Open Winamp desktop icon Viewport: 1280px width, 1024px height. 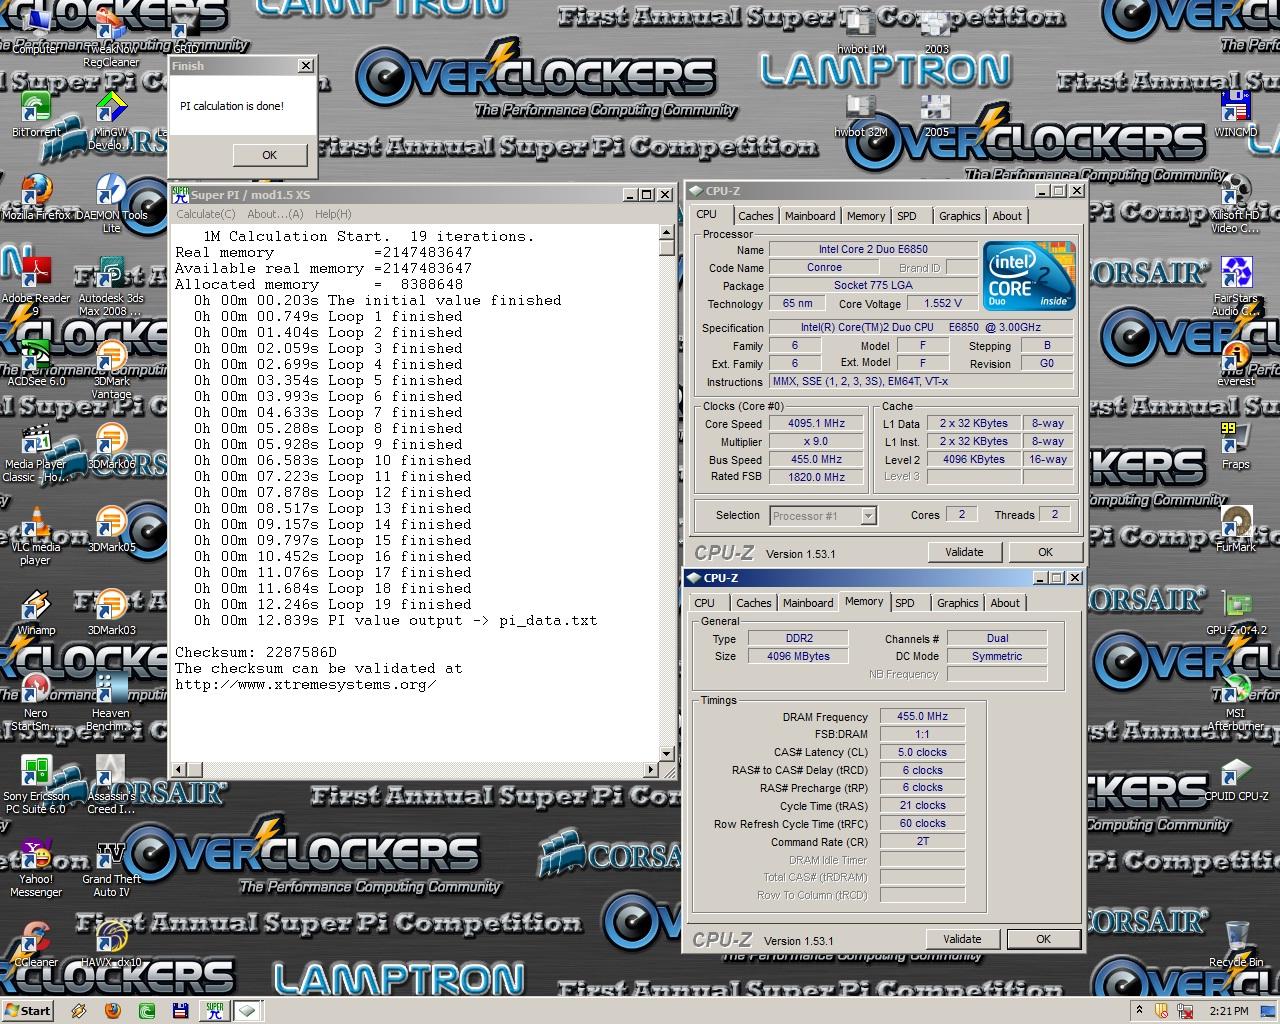click(36, 611)
